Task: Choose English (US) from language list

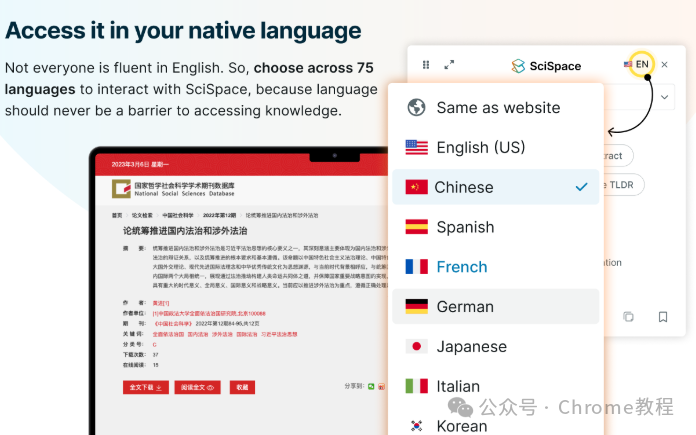Action: pos(496,147)
